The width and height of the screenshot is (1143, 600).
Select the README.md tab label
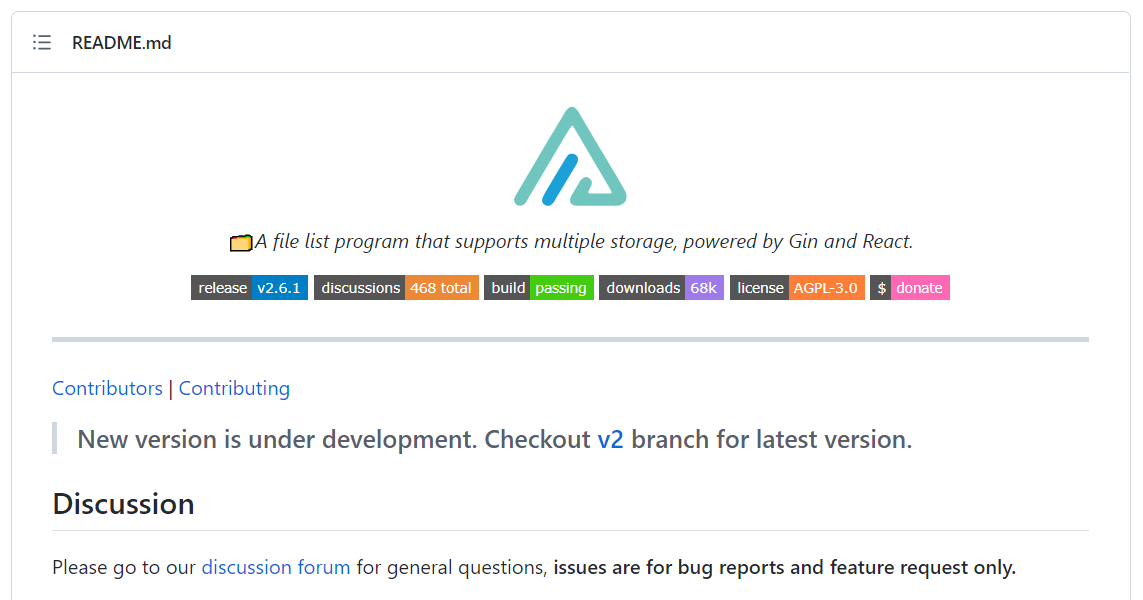pos(122,42)
